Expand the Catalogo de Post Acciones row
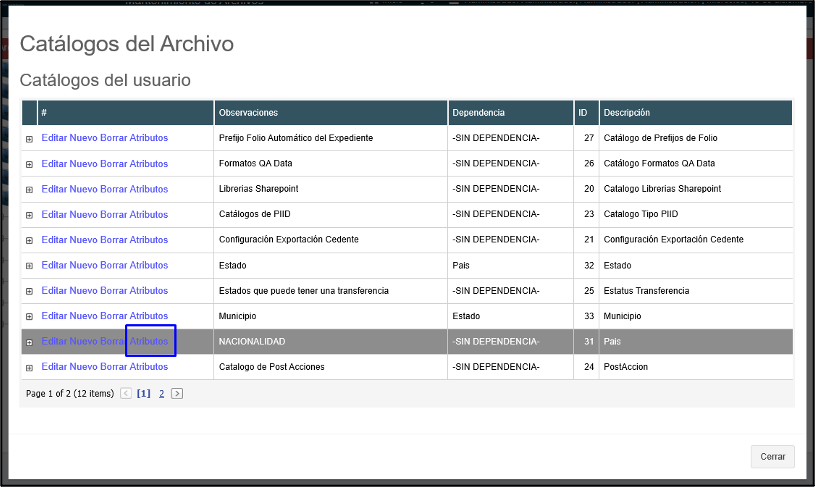Image resolution: width=816 pixels, height=488 pixels. point(29,367)
